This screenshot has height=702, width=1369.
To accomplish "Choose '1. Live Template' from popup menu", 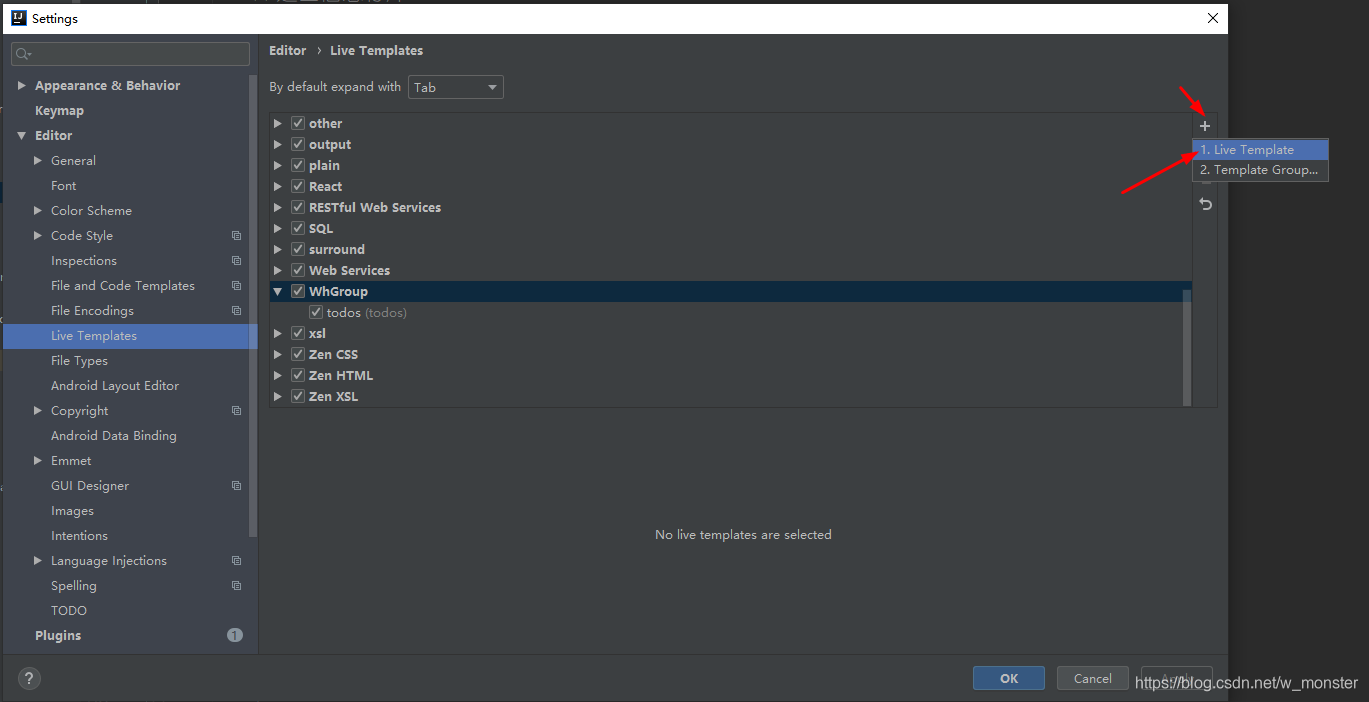I will (1260, 149).
